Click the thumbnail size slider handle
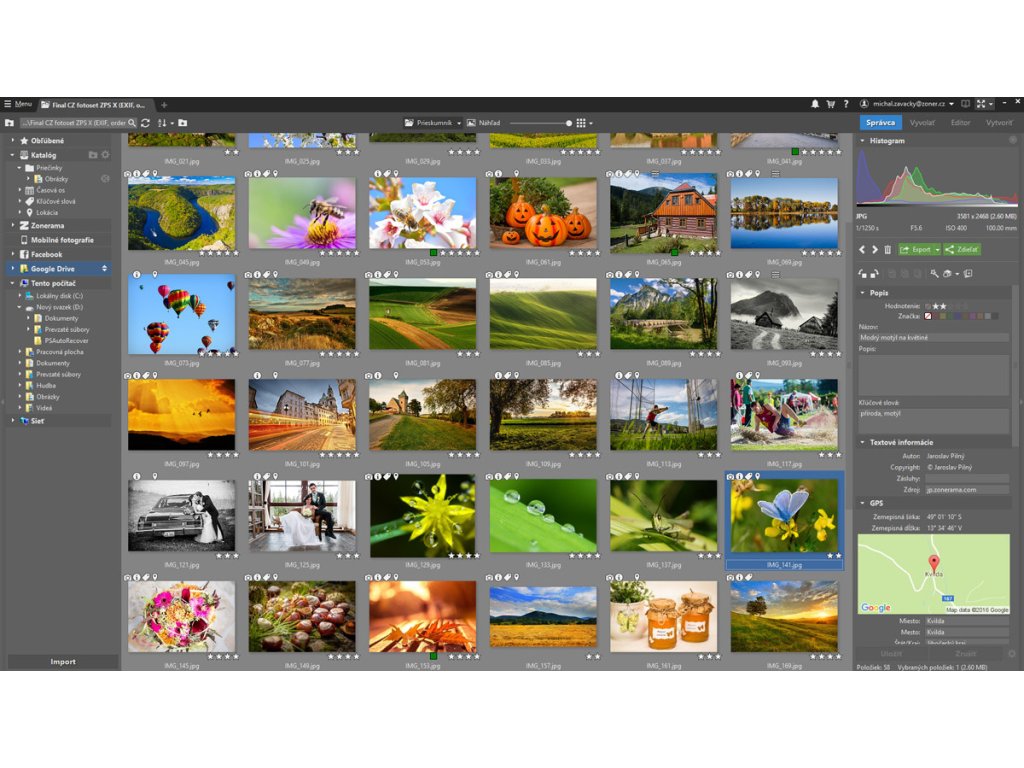1024x768 pixels. click(x=569, y=123)
